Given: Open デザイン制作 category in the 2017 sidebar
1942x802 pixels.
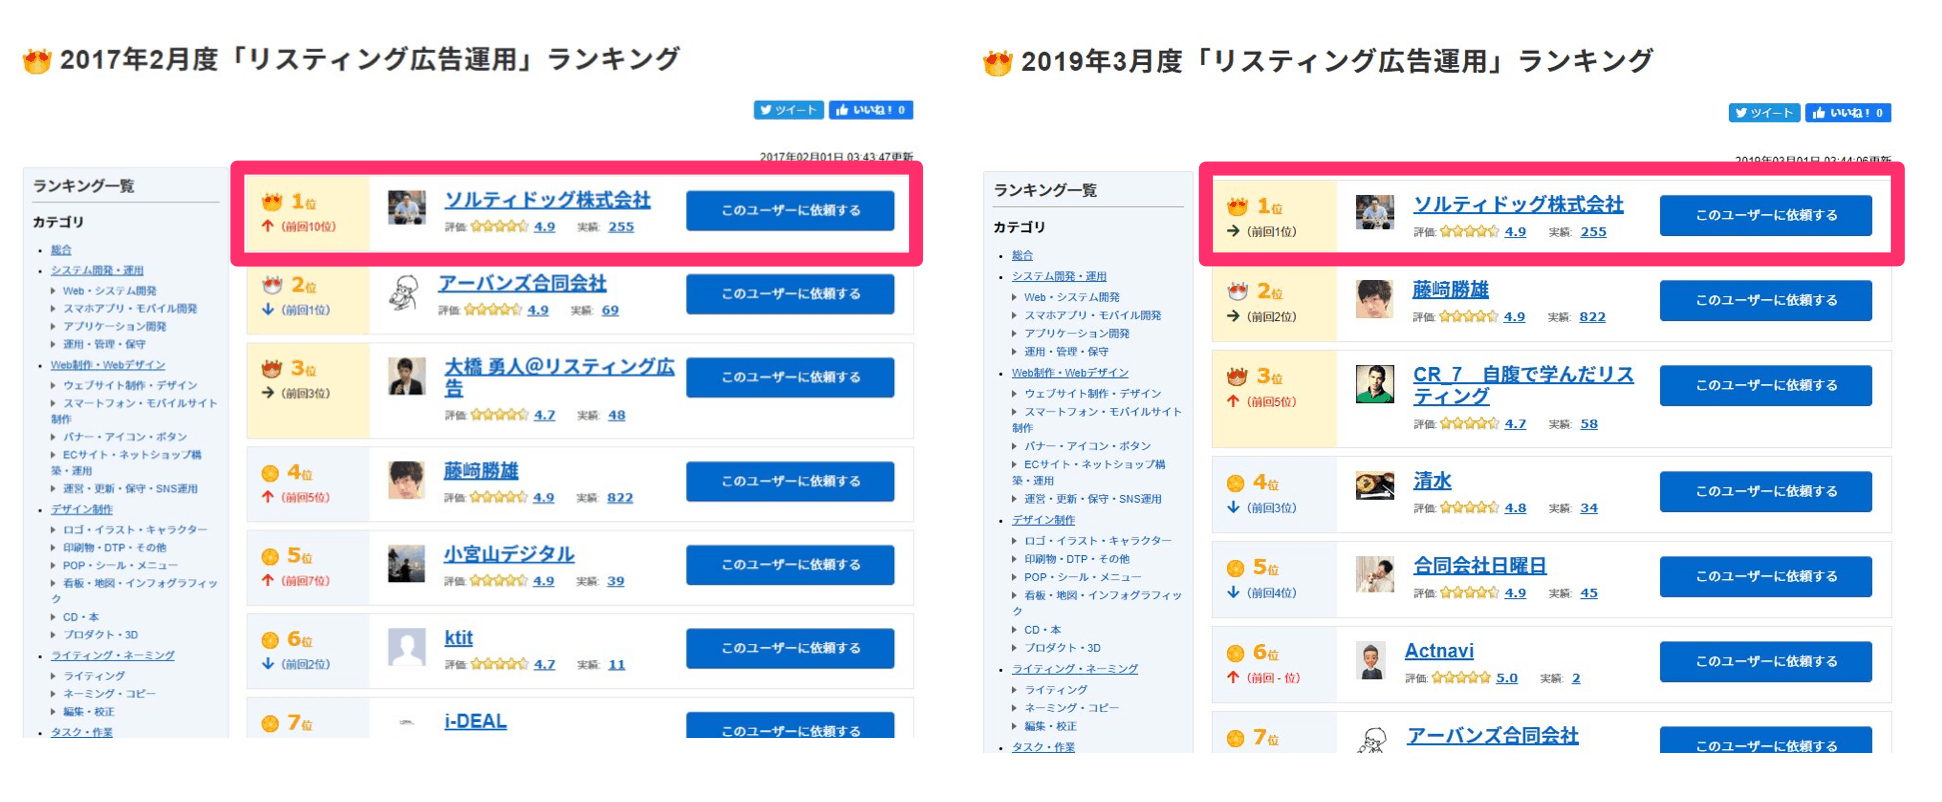Looking at the screenshot, I should [82, 510].
